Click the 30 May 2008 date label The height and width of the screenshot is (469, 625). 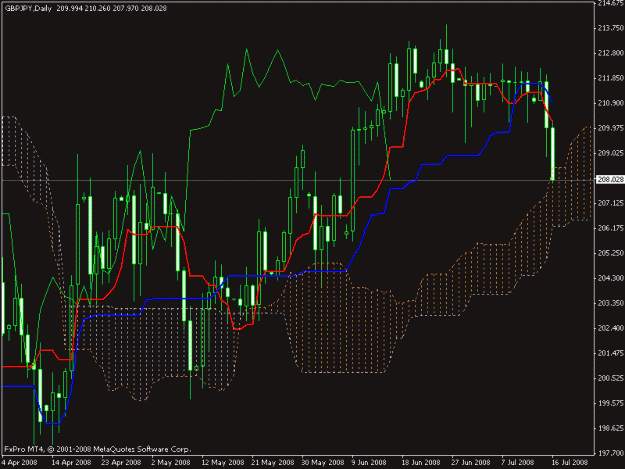coord(323,463)
